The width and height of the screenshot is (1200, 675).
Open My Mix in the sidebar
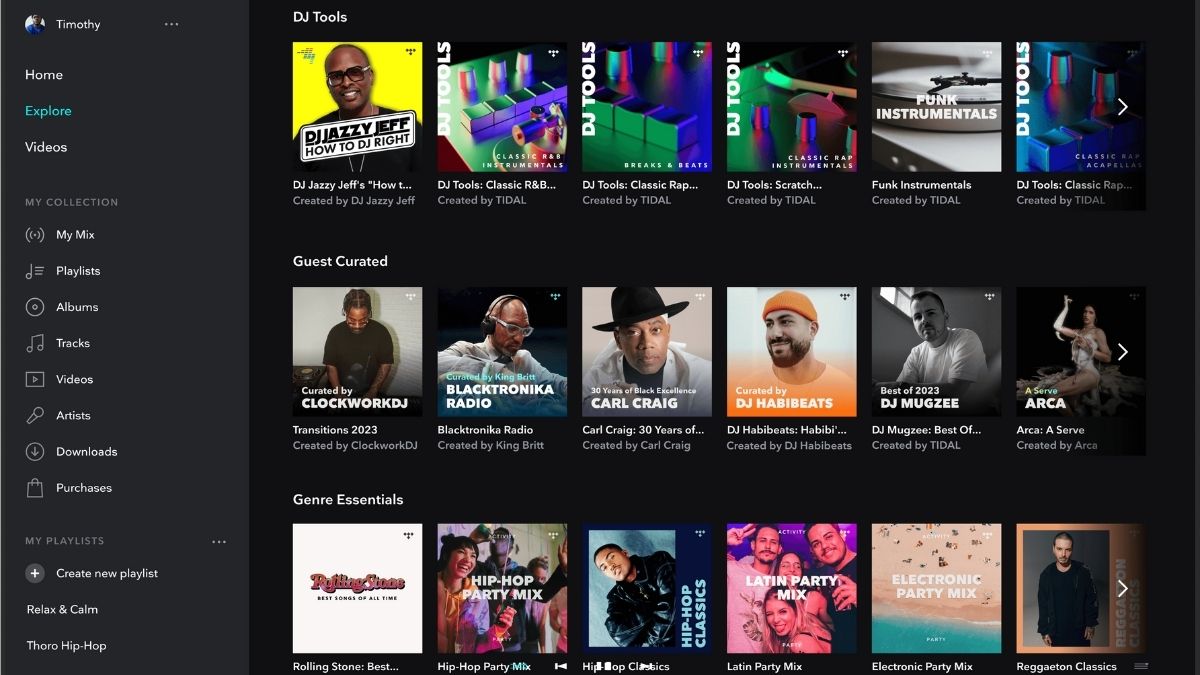coord(74,235)
